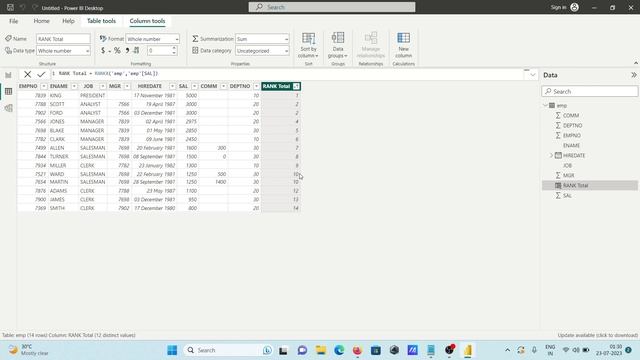The image size is (640, 360).
Task: Open filter dropdown on SAL column
Action: coord(194,86)
